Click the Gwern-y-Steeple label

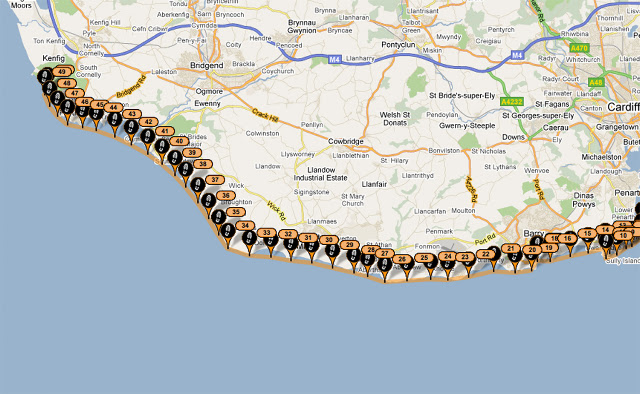pyautogui.click(x=467, y=126)
